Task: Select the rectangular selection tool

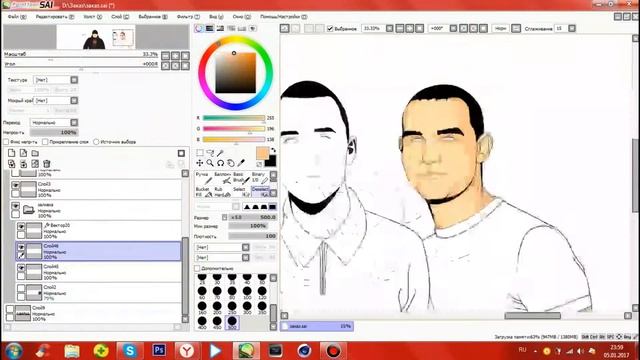Action: tap(200, 153)
